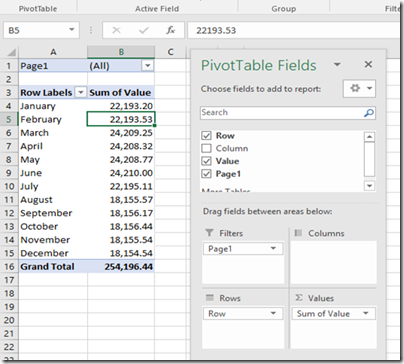The image size is (404, 364).
Task: Select the October row label
Action: click(x=53, y=226)
